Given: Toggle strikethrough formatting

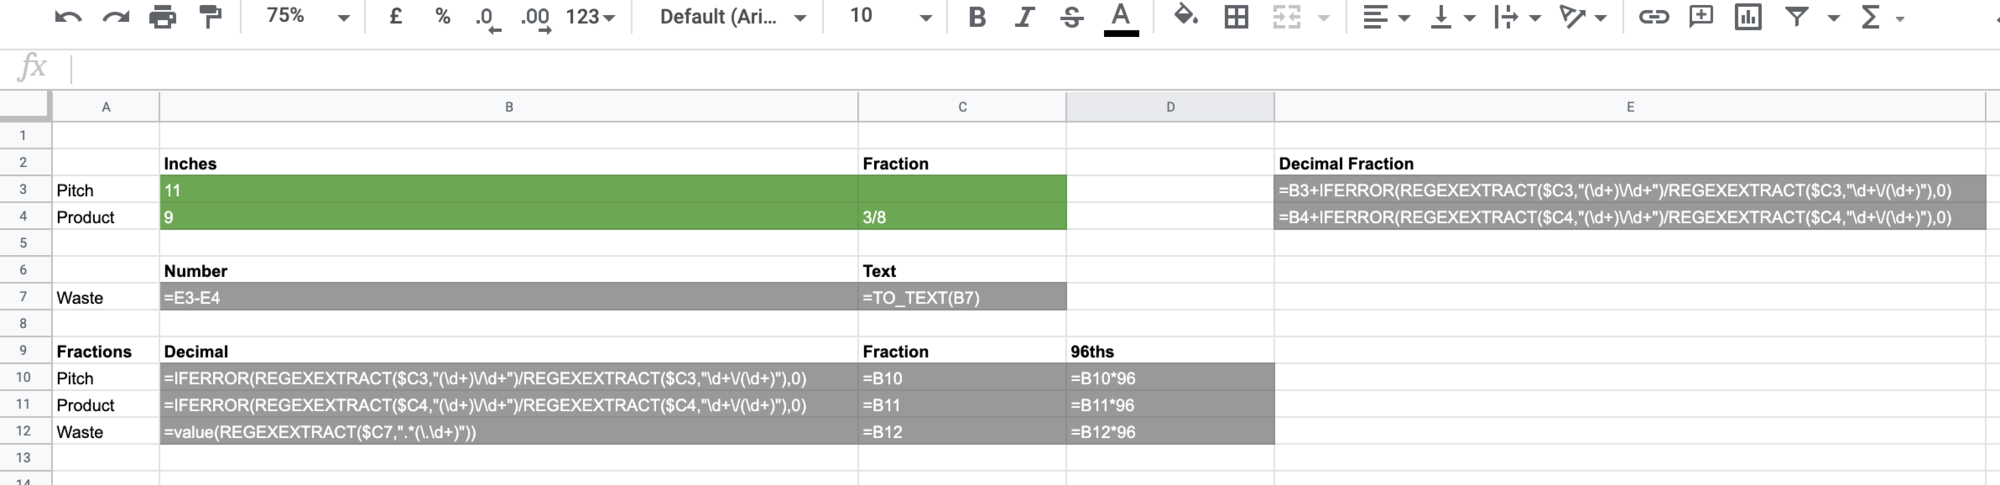Looking at the screenshot, I should coord(1071,17).
